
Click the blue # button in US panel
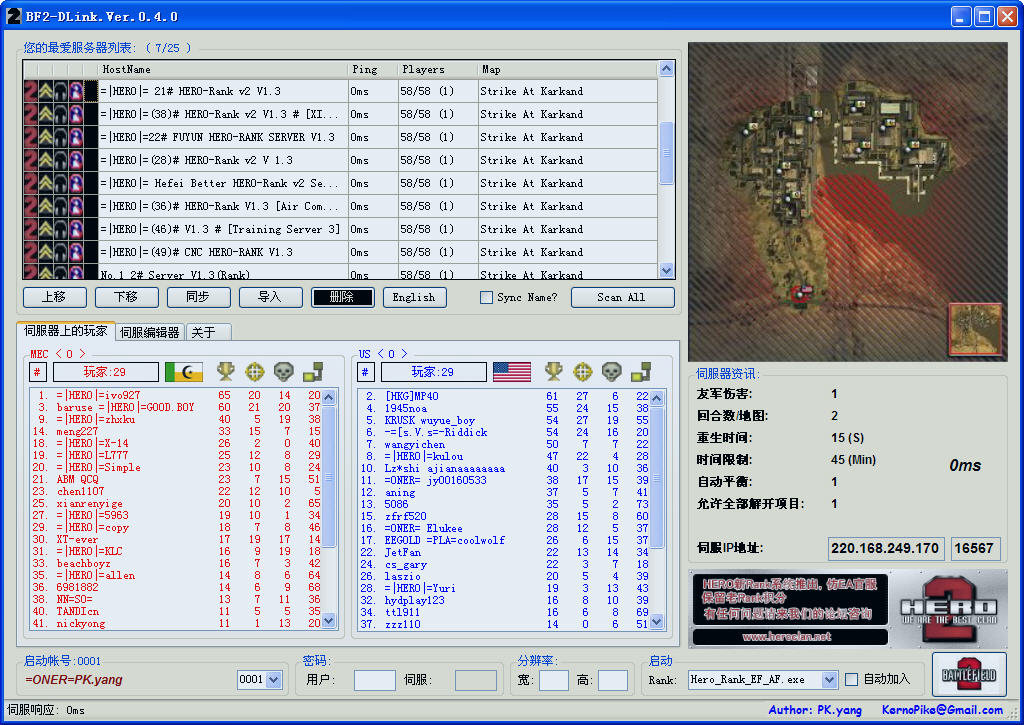coord(365,372)
